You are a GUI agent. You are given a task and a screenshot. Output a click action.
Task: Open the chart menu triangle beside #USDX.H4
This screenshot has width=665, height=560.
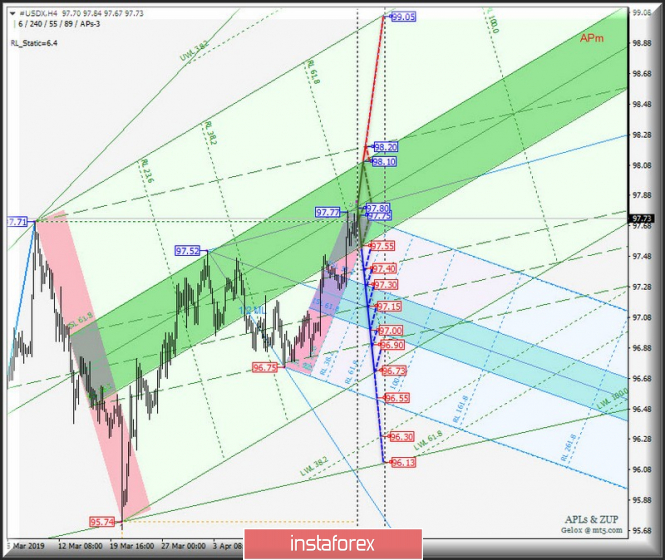(12, 13)
